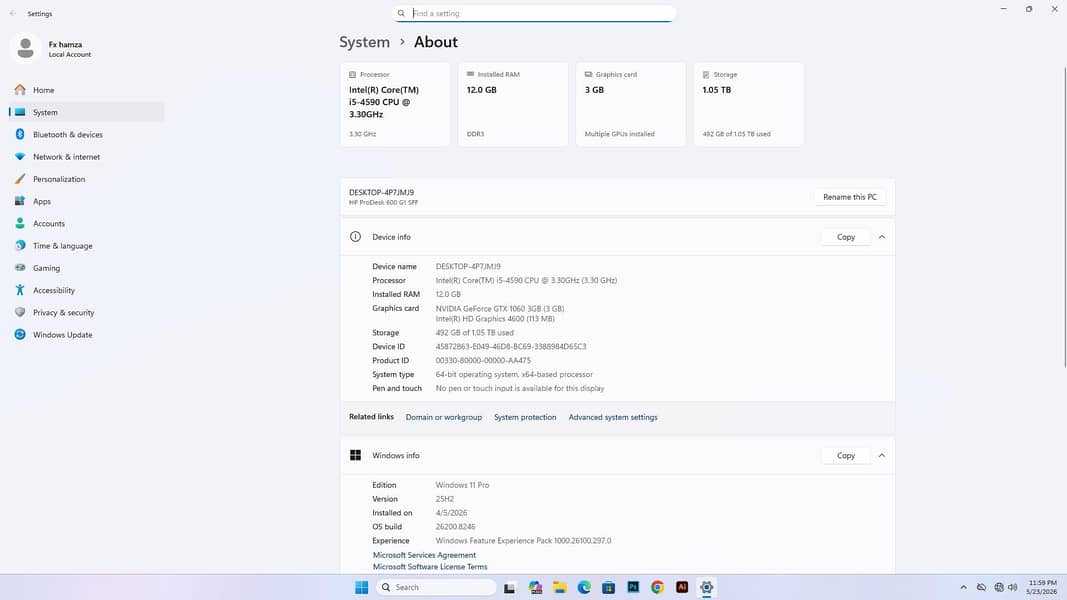The image size is (1067, 600).
Task: Select System in the sidebar
Action: point(86,112)
